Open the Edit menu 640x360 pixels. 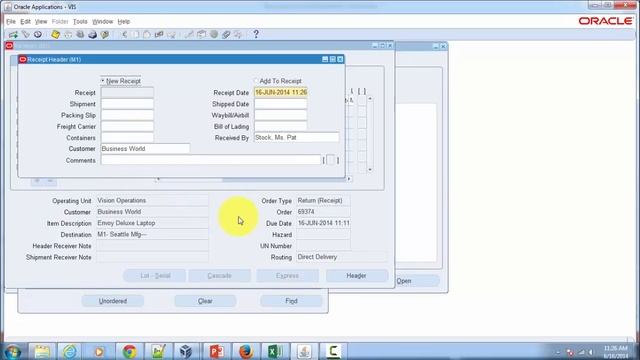click(25, 22)
